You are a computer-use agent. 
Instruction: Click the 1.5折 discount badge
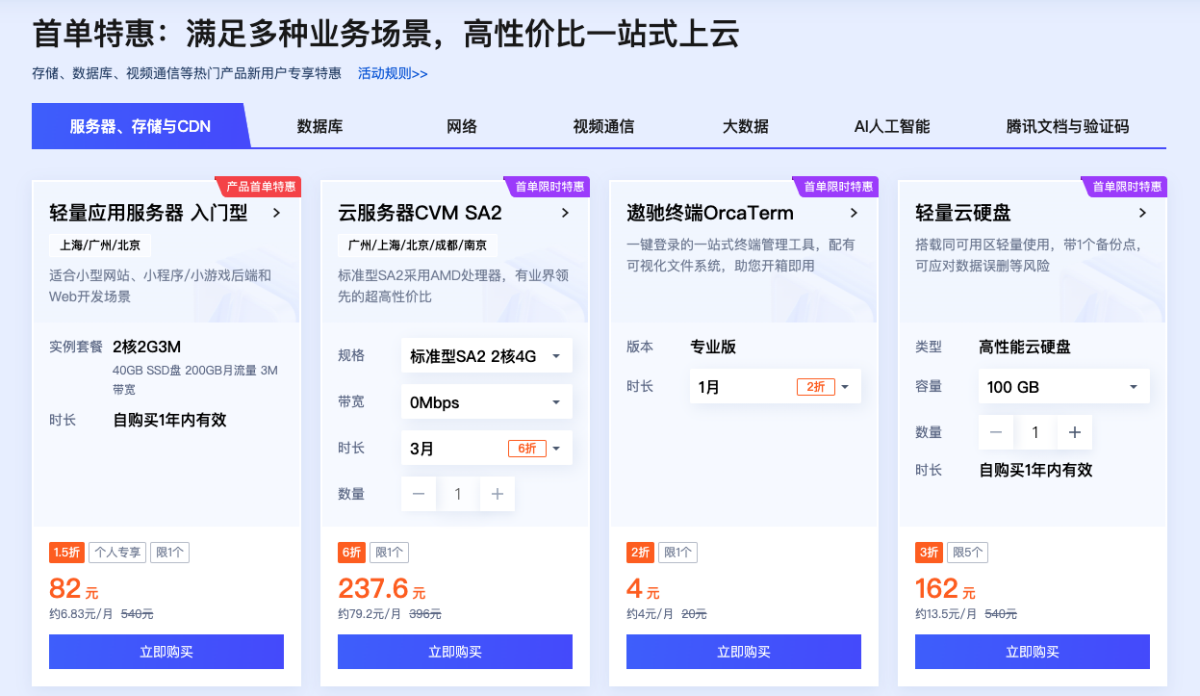tap(67, 552)
